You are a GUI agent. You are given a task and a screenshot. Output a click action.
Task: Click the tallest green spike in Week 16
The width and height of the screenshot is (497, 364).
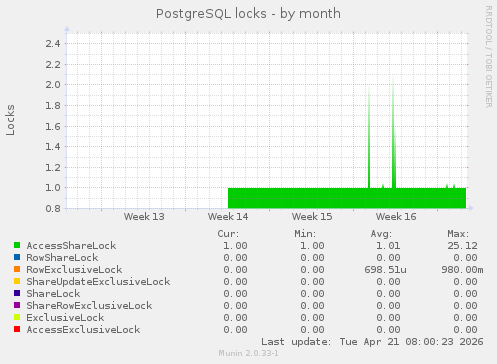[394, 133]
